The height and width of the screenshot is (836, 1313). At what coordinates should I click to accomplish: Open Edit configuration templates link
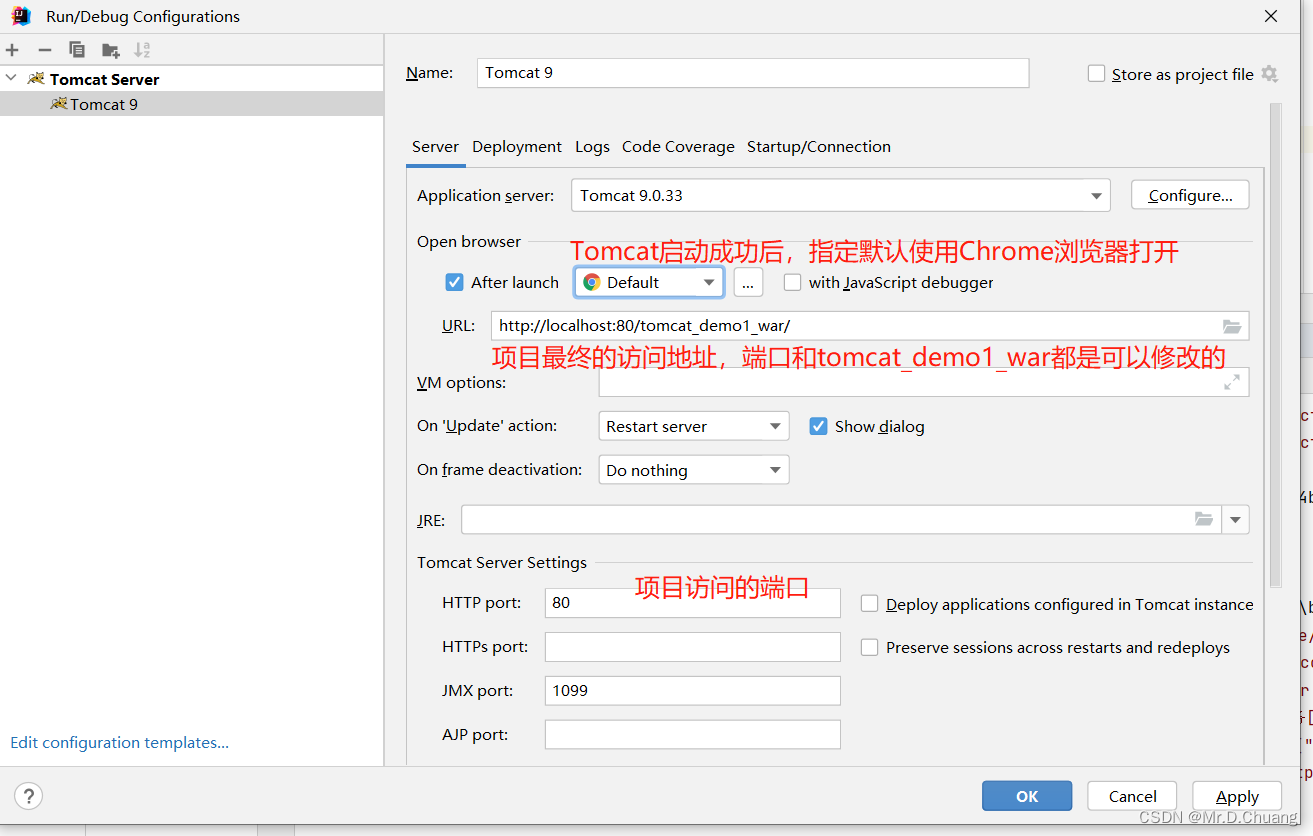click(119, 742)
